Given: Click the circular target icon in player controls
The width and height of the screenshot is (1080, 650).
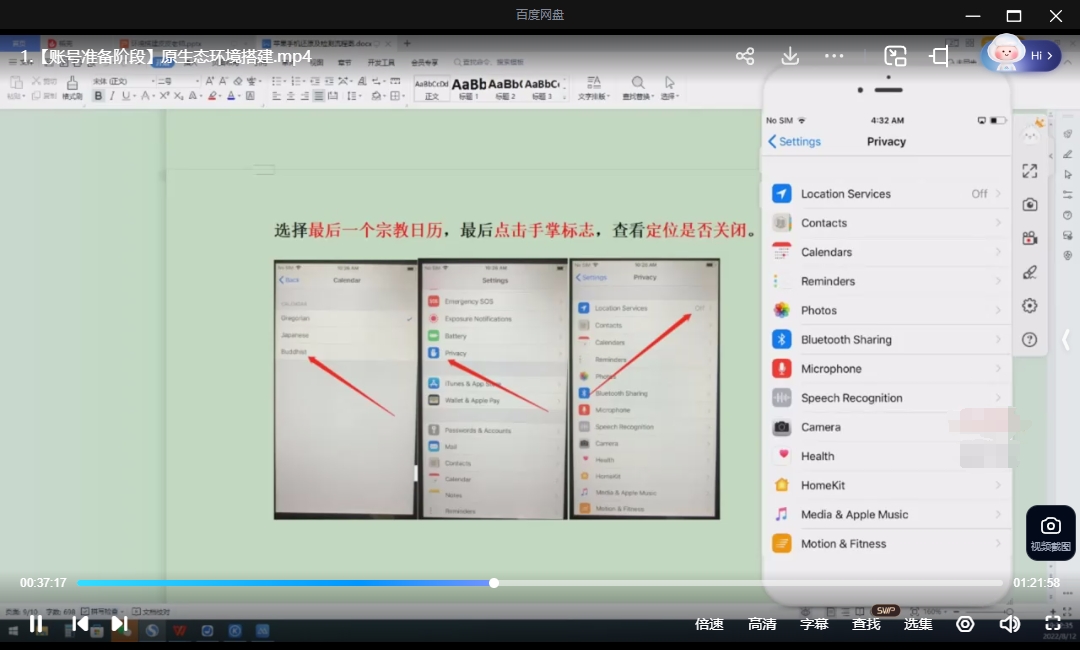Looking at the screenshot, I should click(965, 624).
